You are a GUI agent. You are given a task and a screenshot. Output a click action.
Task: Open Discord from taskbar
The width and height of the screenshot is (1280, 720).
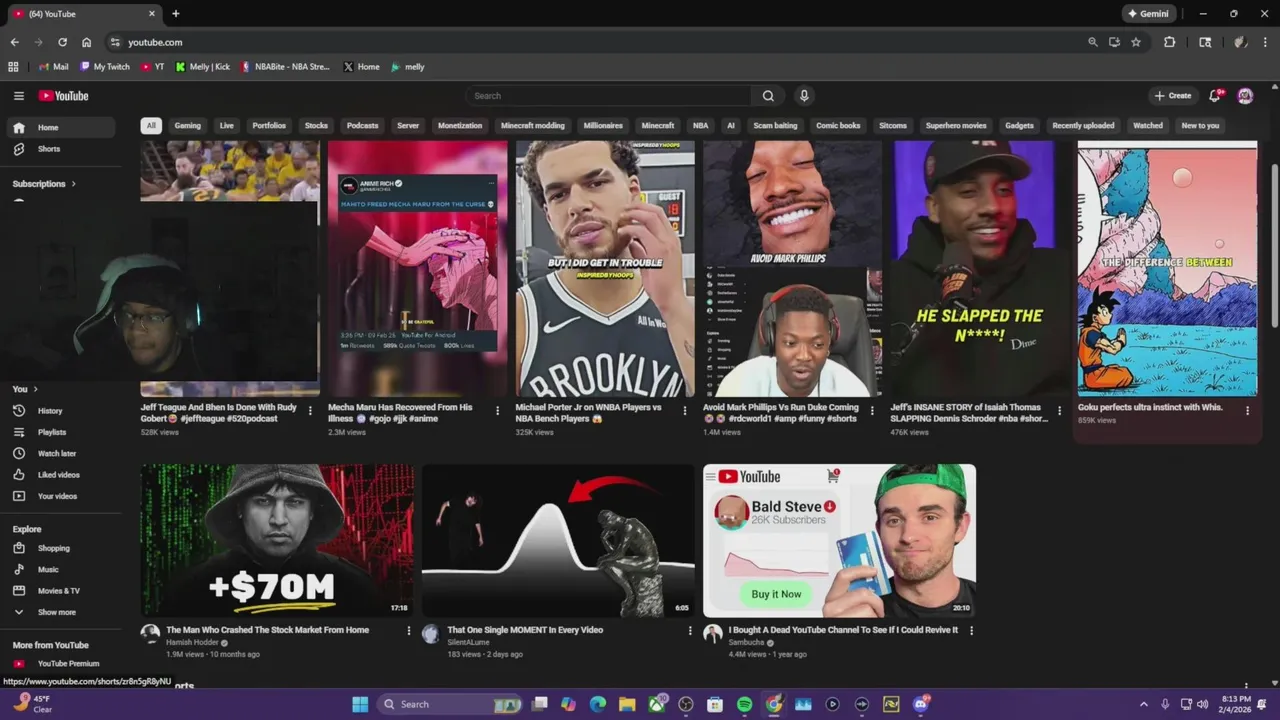point(921,704)
